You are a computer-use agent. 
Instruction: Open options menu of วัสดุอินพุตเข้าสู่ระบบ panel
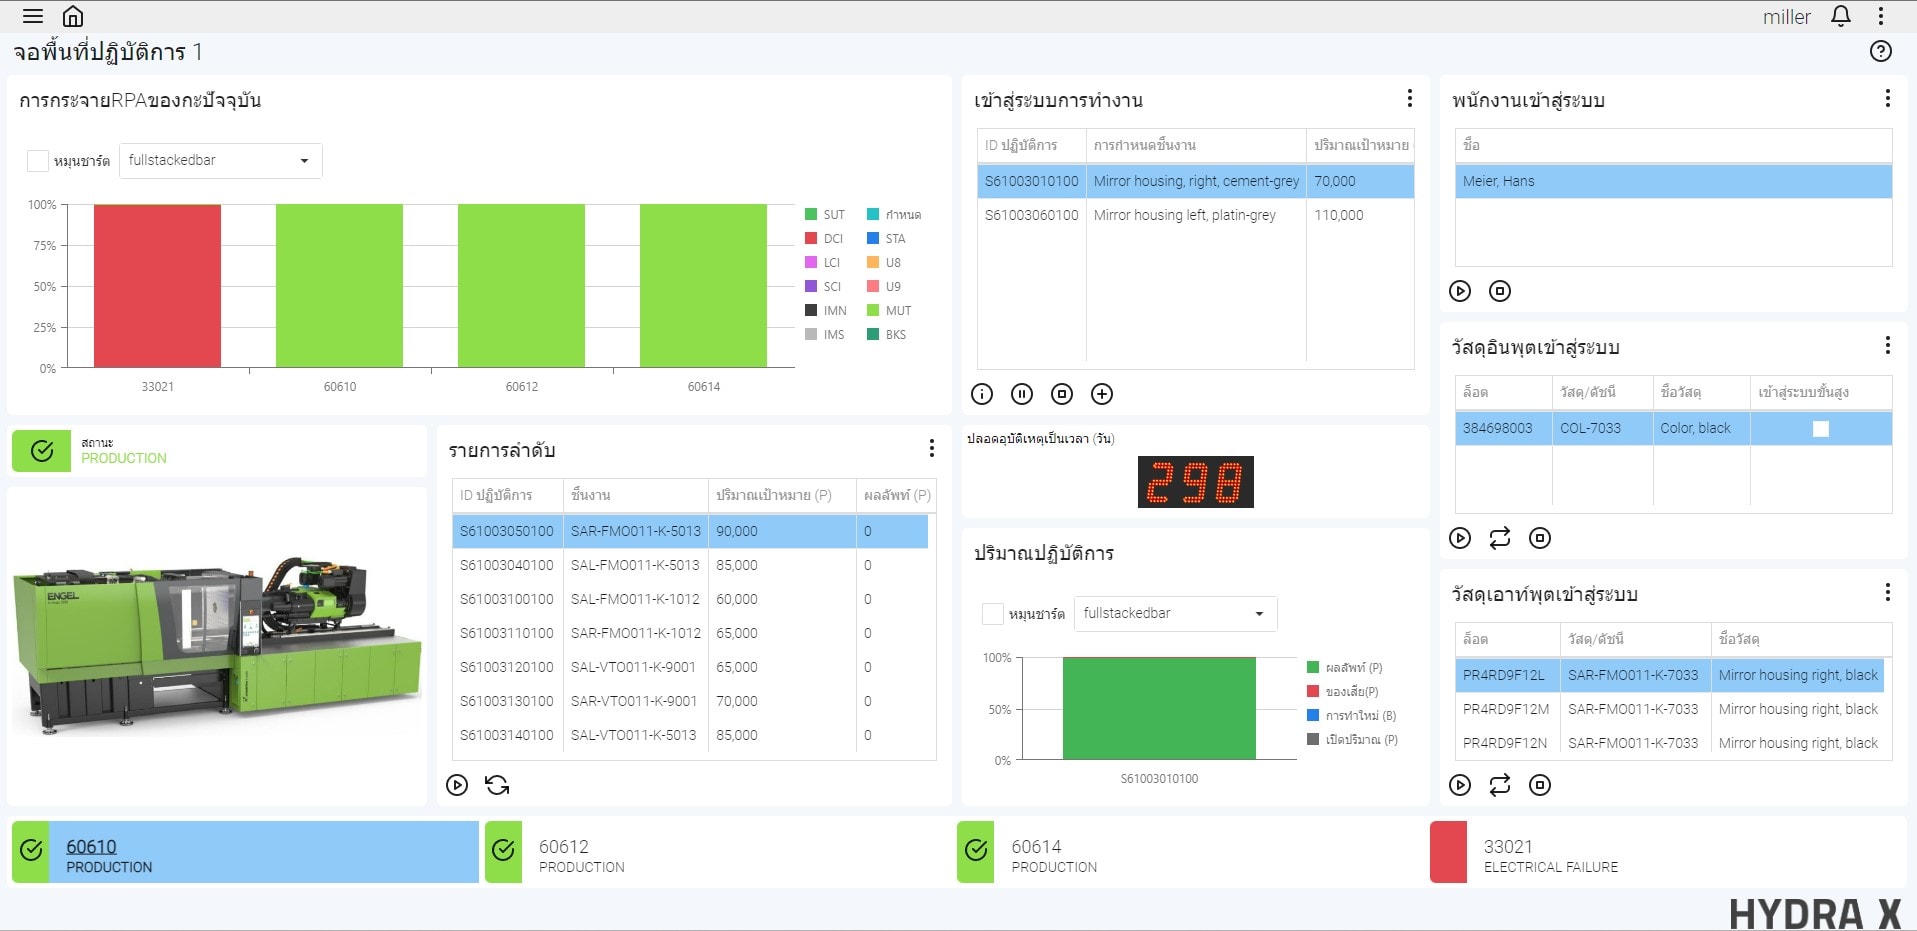click(1887, 345)
